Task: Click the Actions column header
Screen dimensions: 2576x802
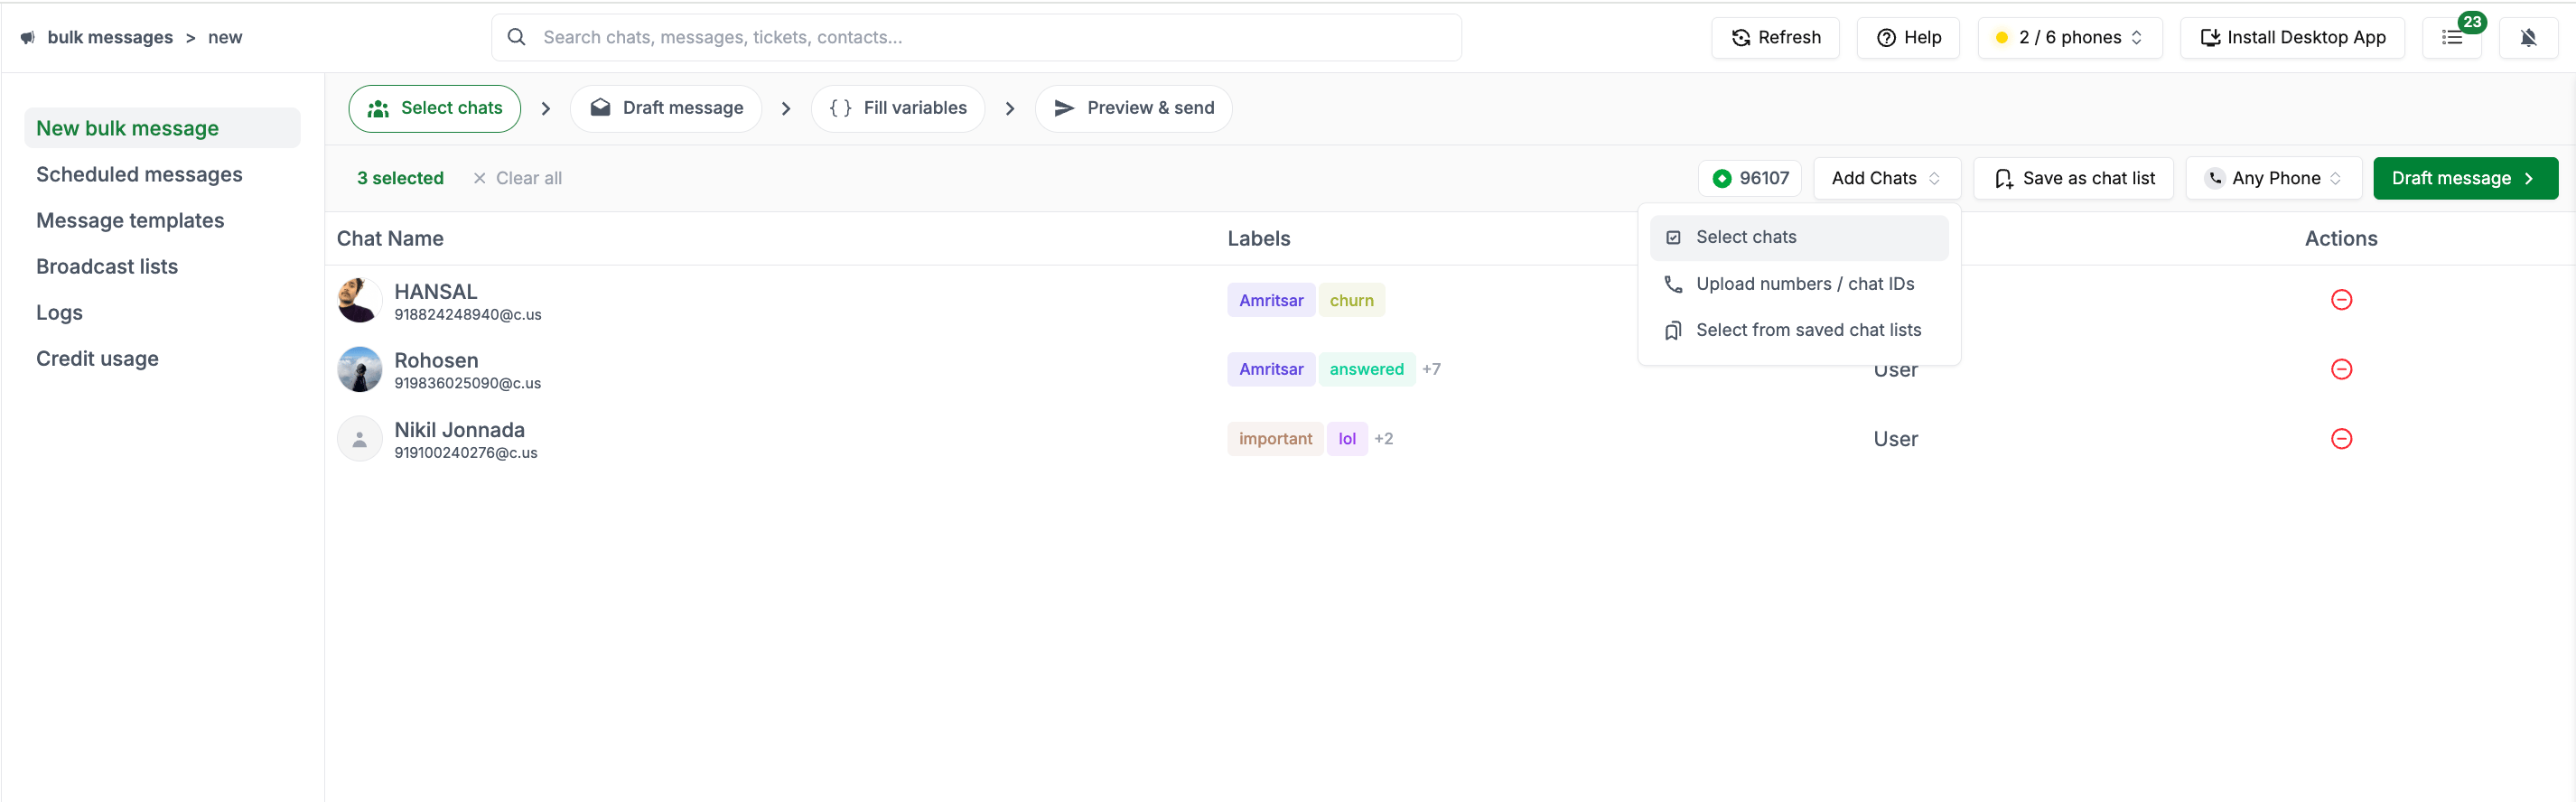Action: pyautogui.click(x=2341, y=238)
